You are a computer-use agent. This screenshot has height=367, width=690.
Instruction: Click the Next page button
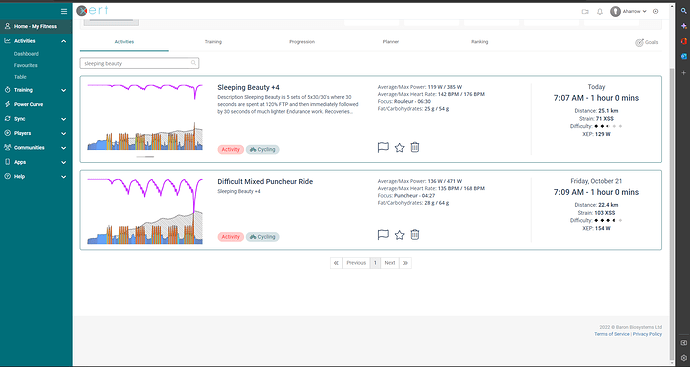click(390, 263)
